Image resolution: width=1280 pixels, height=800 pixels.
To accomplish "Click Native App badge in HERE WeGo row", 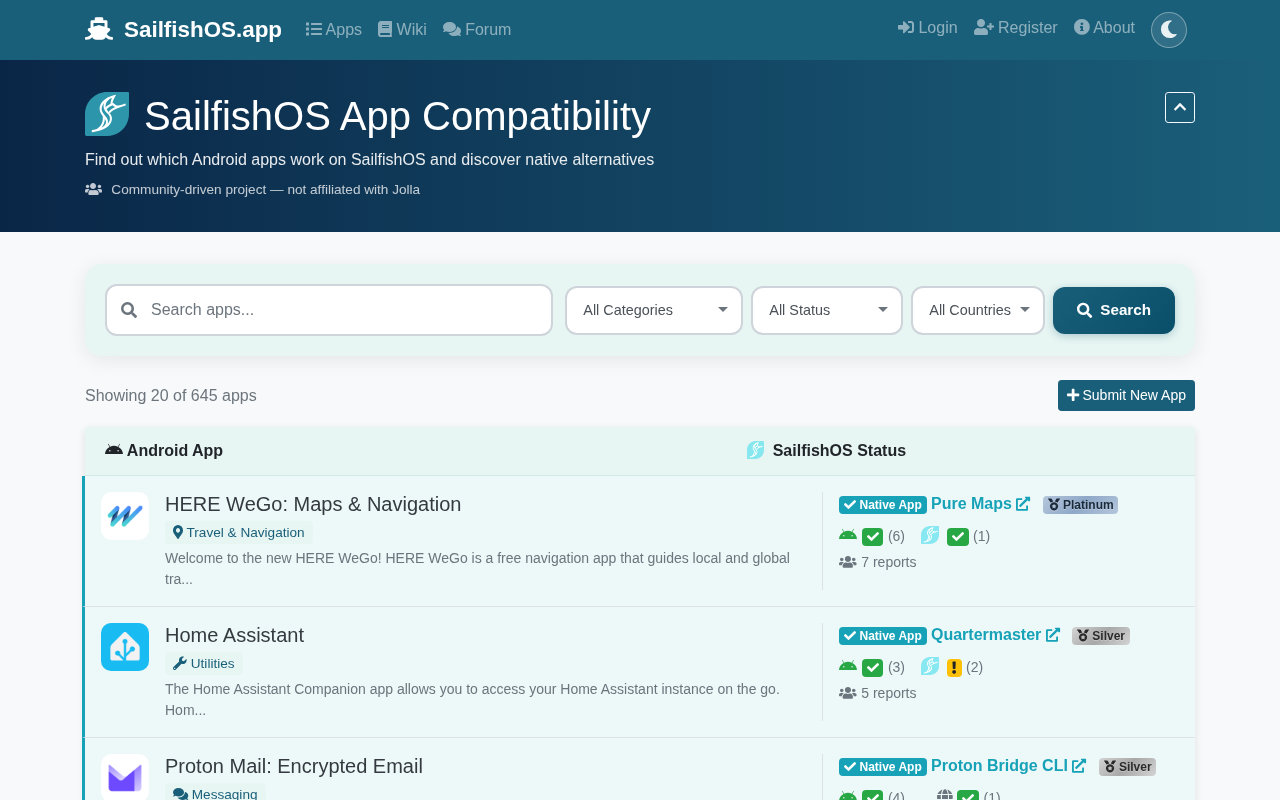I will tap(883, 505).
